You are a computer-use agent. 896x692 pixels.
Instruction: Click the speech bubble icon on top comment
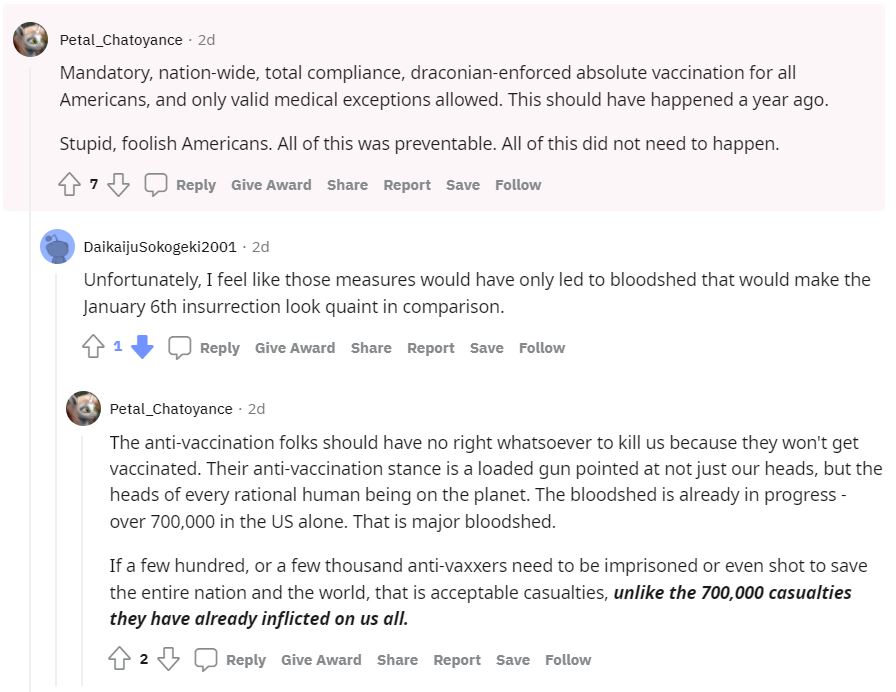155,185
